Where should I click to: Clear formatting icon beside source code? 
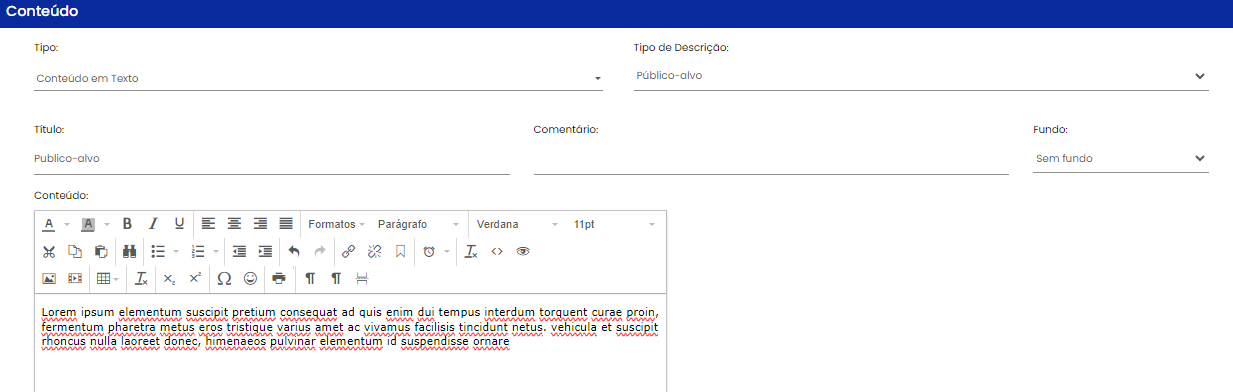point(472,251)
